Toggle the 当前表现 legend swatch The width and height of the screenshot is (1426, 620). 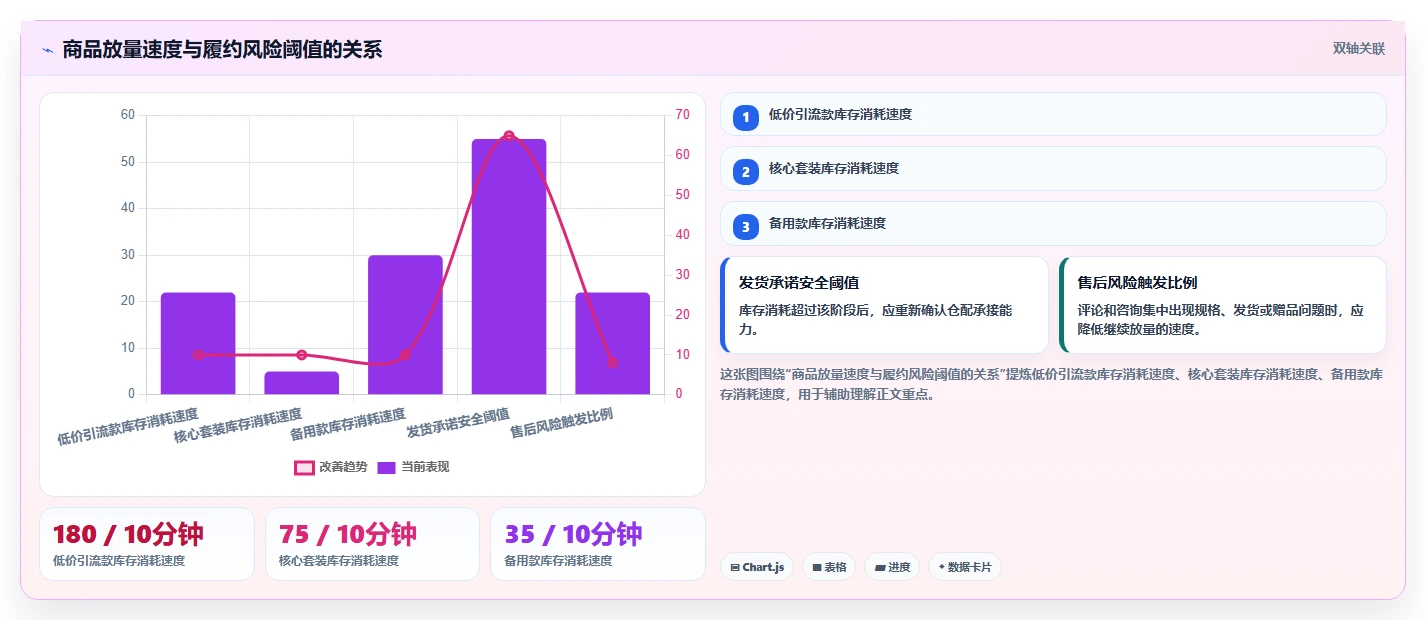387,467
